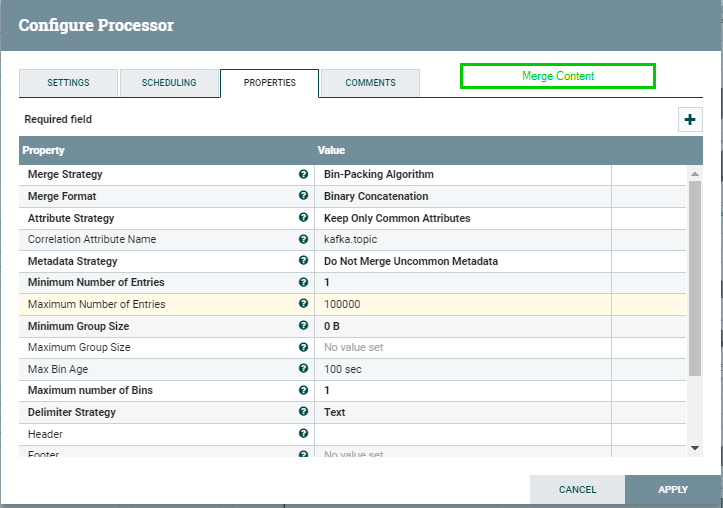Click the help icon for Merge Format

pyautogui.click(x=303, y=195)
